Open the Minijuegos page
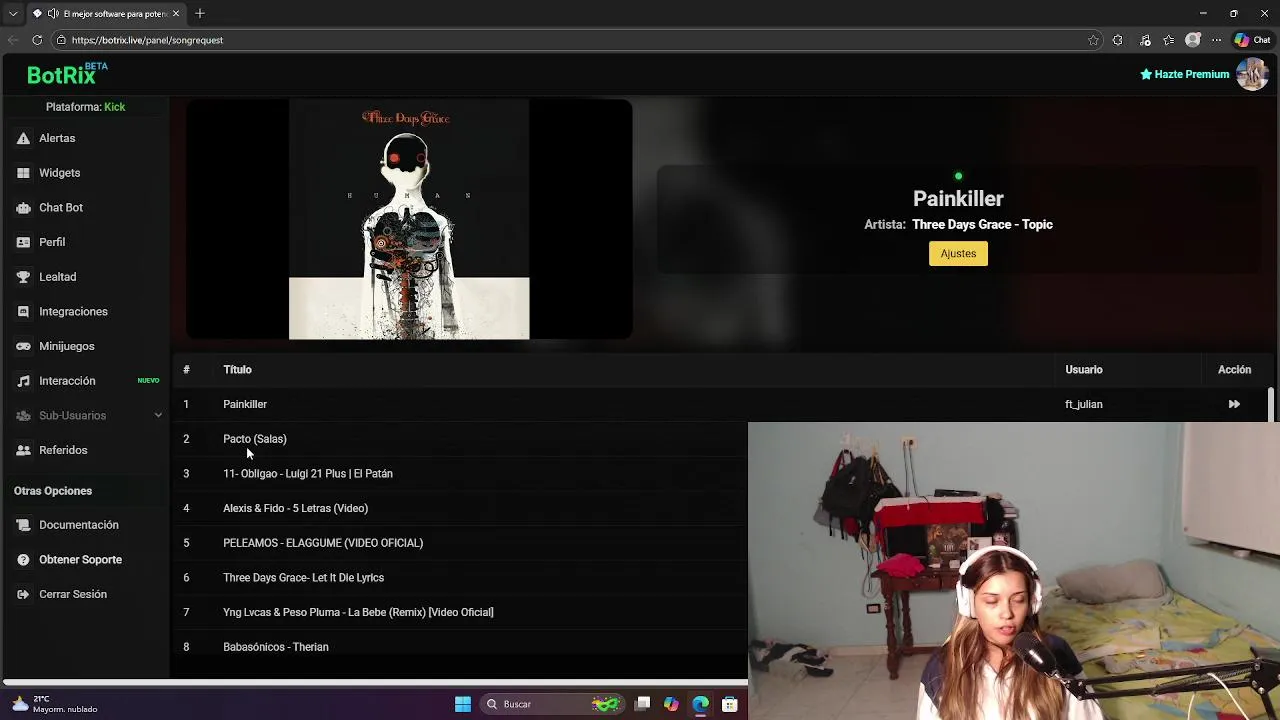Viewport: 1280px width, 720px height. pyautogui.click(x=67, y=346)
